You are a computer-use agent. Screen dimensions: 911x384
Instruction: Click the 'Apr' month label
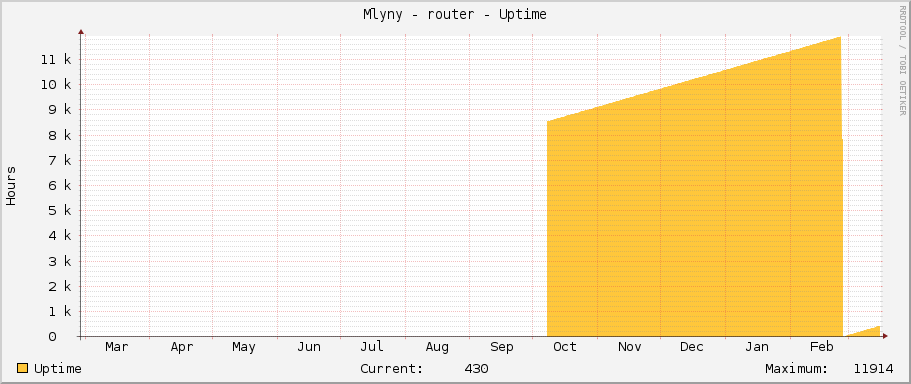click(182, 347)
